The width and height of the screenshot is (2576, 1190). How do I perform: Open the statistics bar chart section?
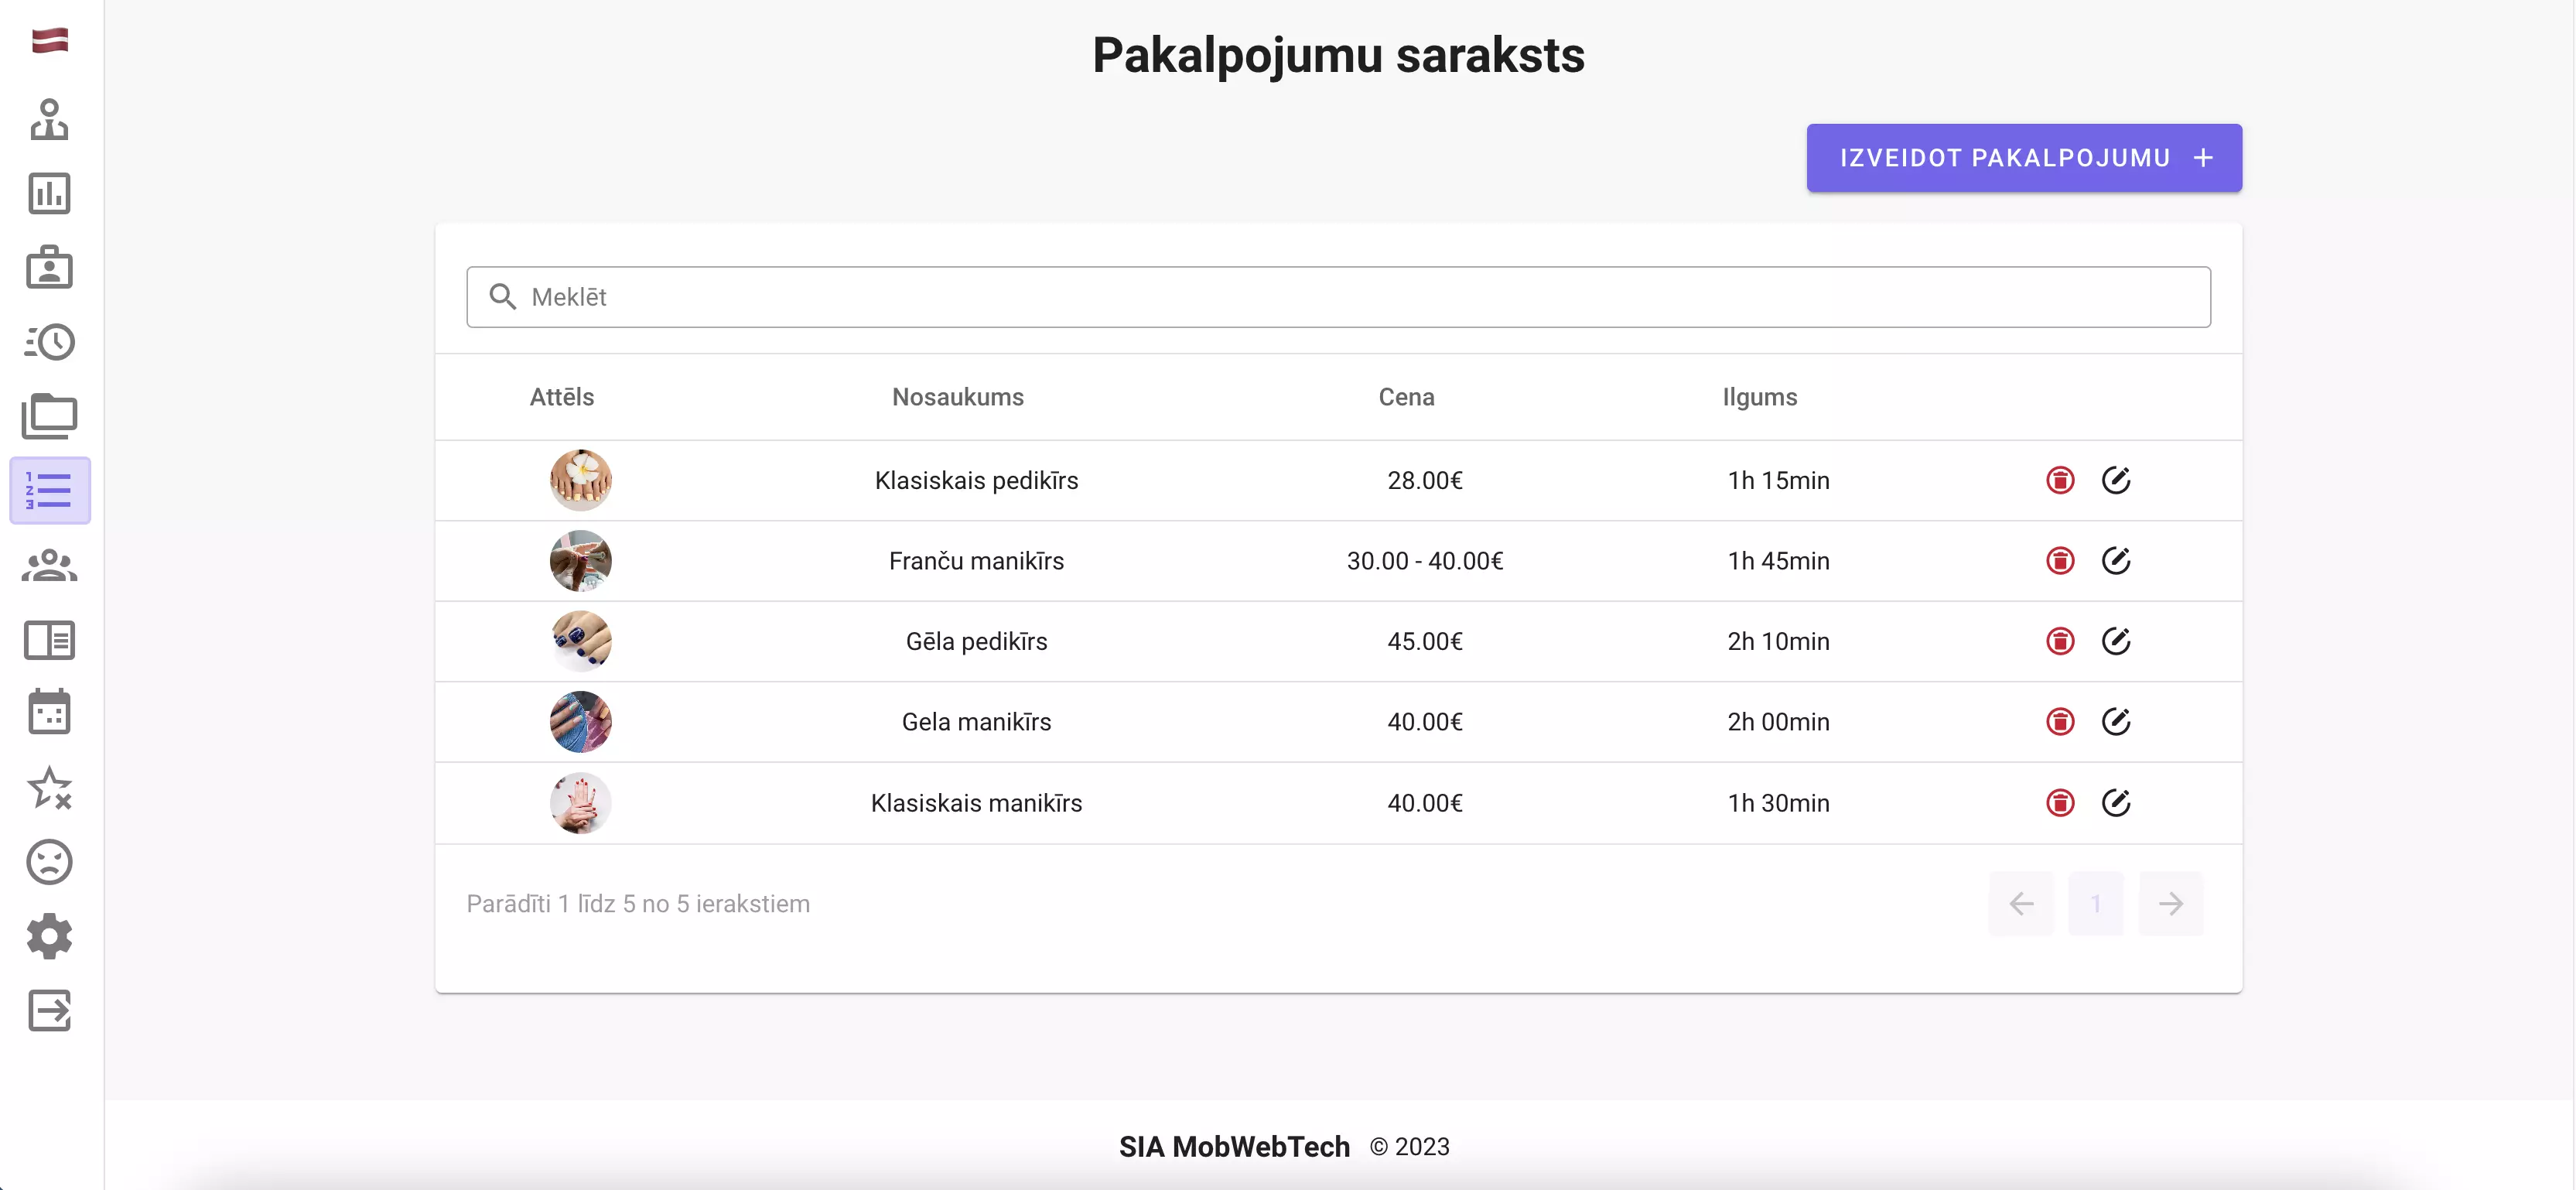[x=50, y=193]
